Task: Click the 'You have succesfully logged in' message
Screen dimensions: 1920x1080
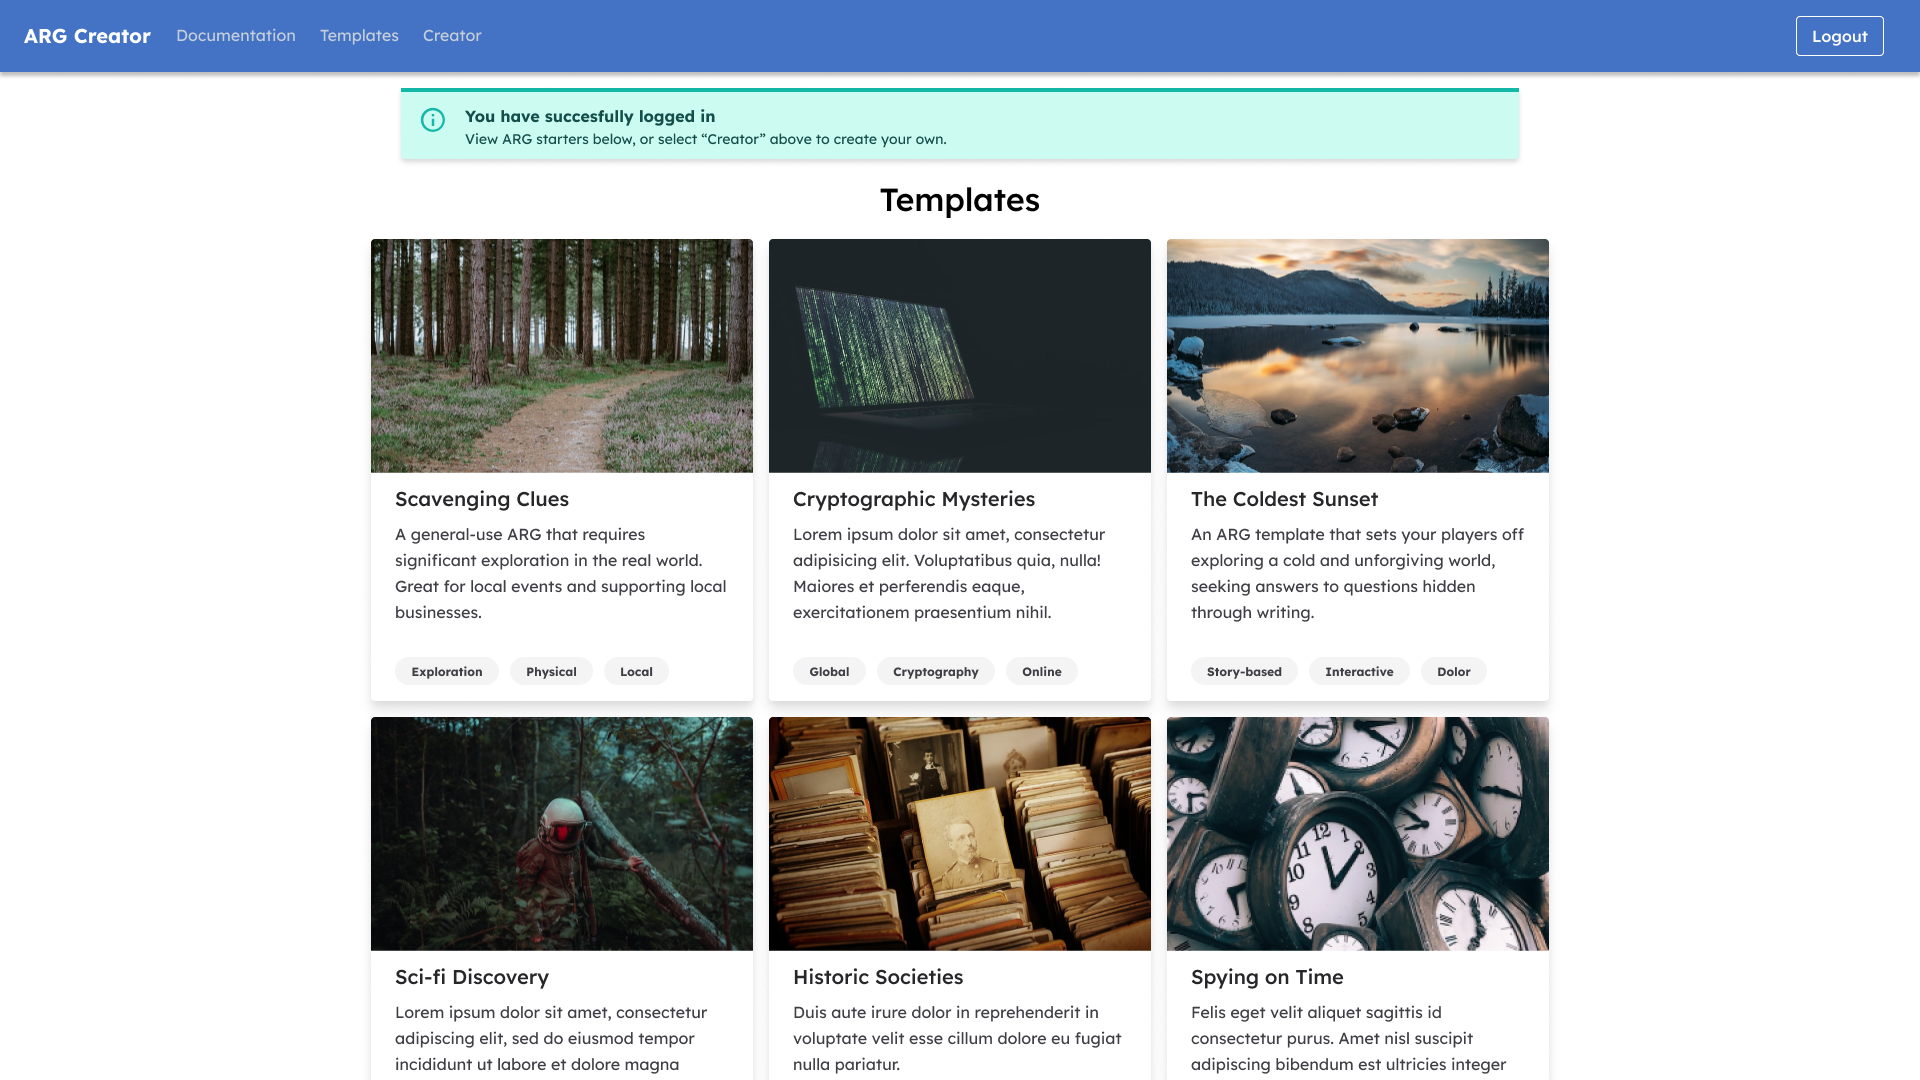Action: click(590, 116)
